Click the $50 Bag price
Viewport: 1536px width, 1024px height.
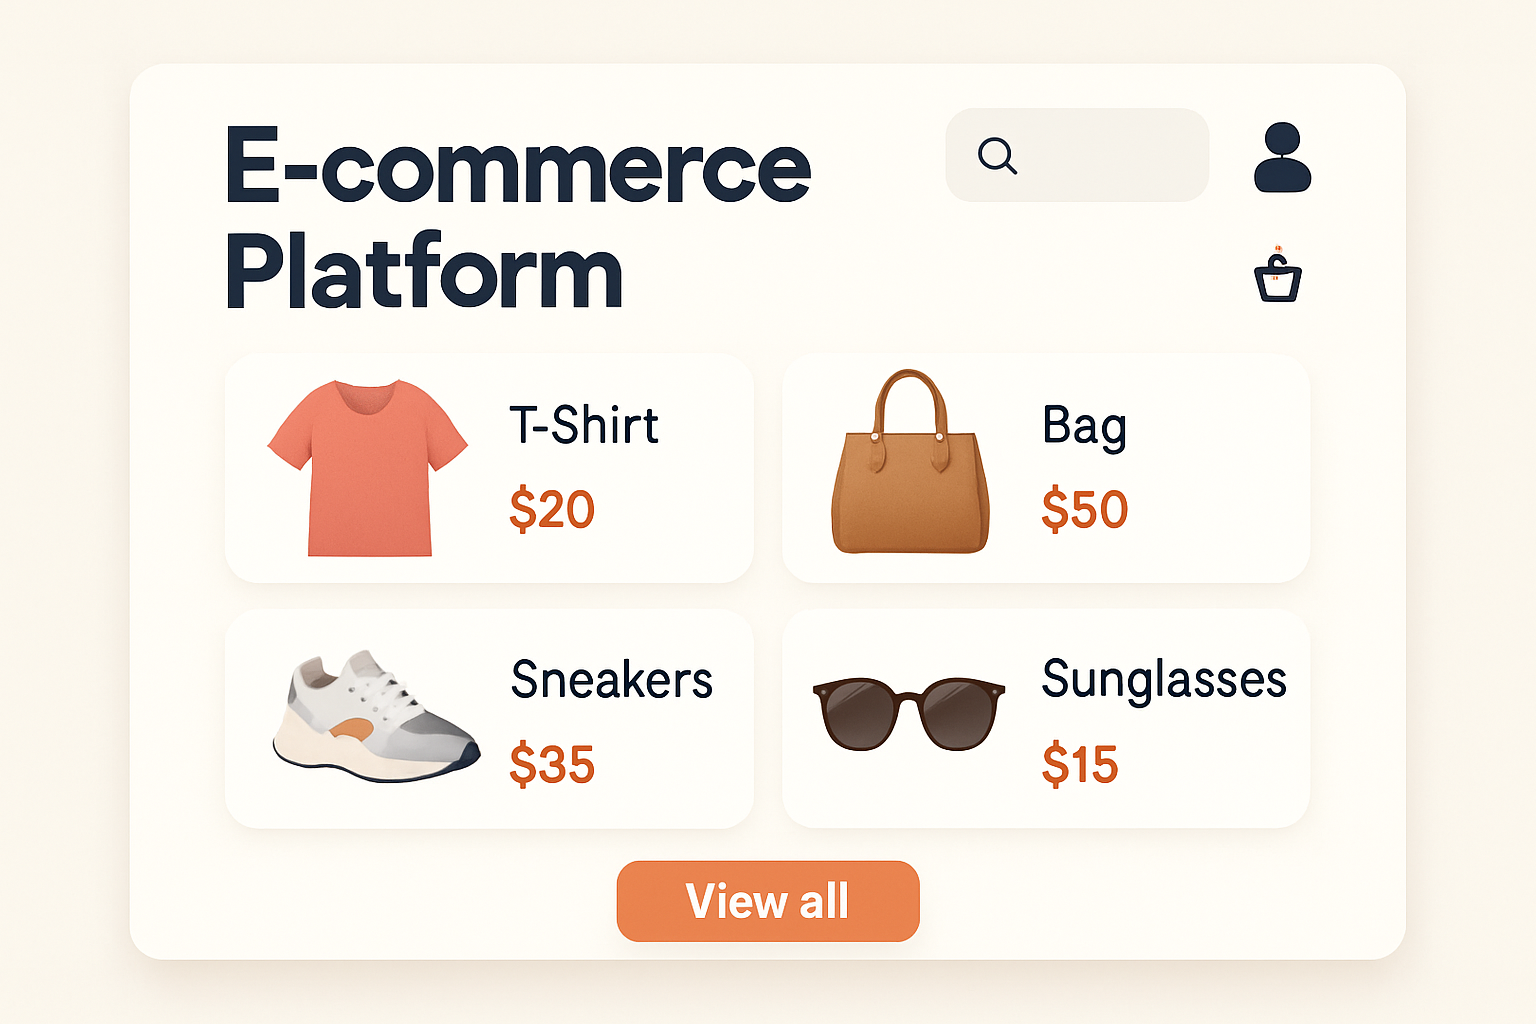click(1084, 509)
